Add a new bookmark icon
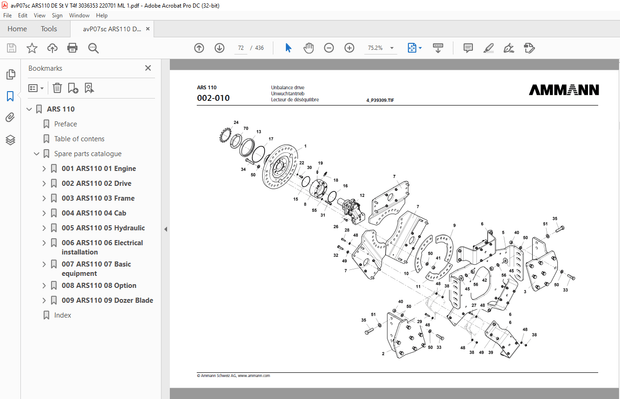 [x=73, y=88]
